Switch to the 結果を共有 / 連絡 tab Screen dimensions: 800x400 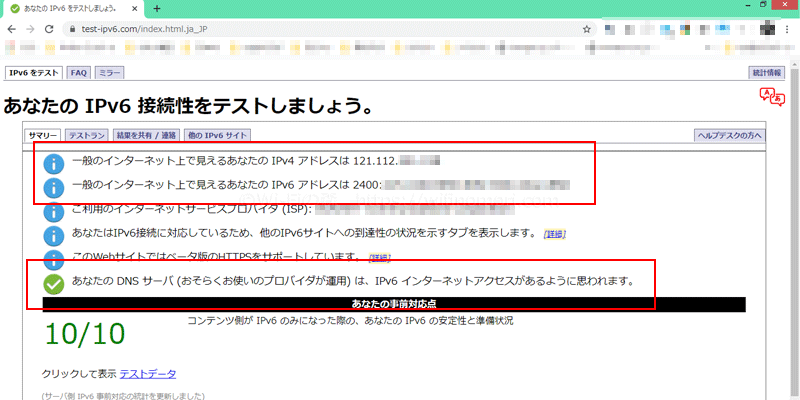(146, 135)
